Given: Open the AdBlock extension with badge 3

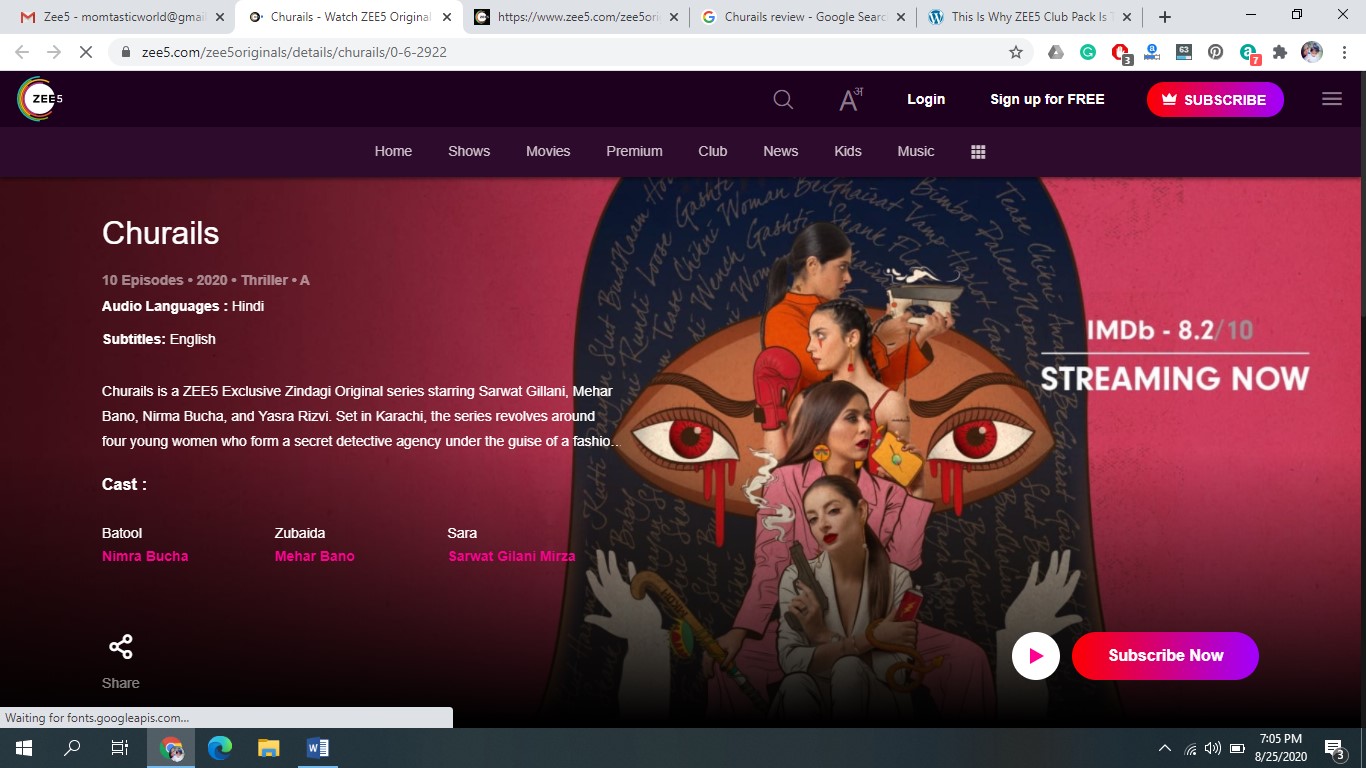Looking at the screenshot, I should pyautogui.click(x=1121, y=53).
